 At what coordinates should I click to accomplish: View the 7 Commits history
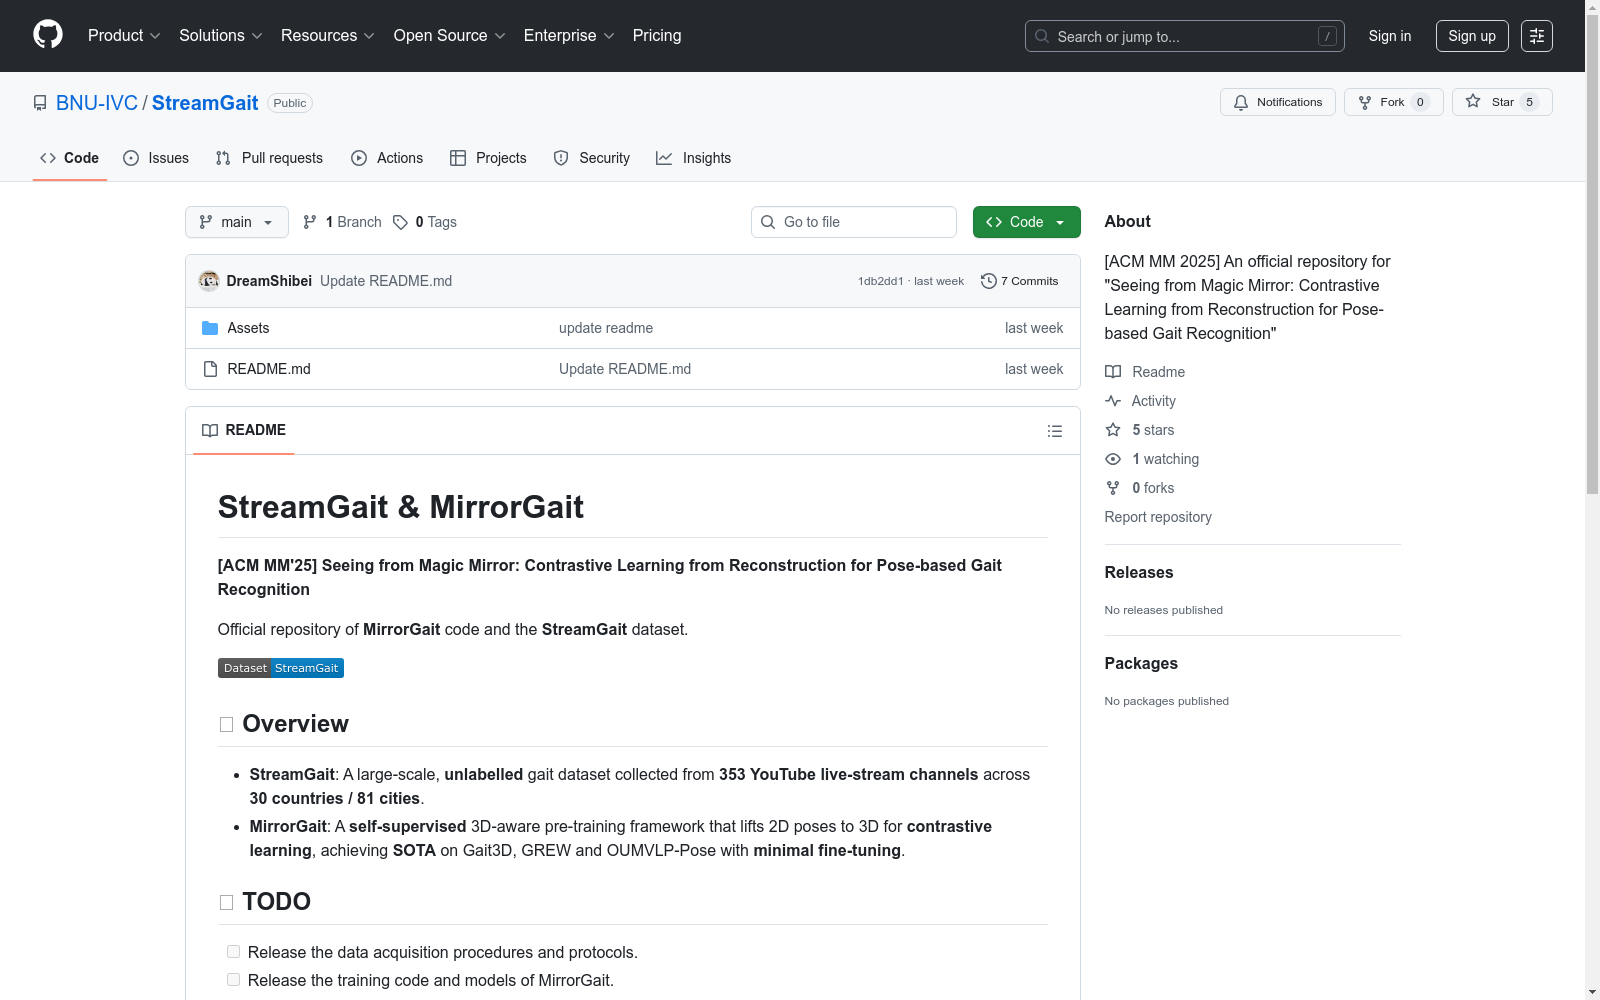(1020, 281)
